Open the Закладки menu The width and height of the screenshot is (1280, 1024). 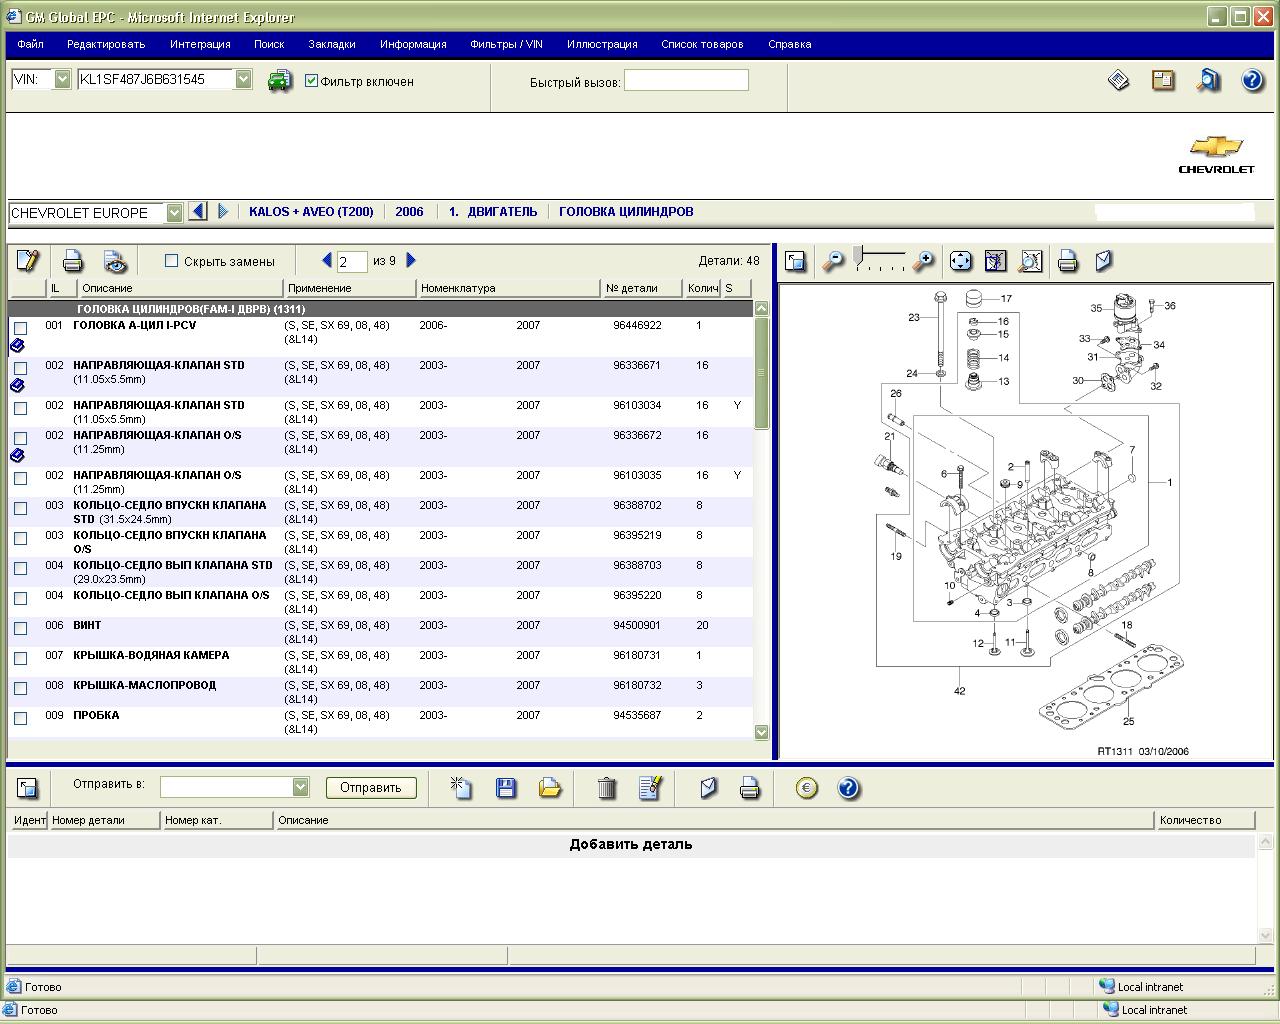click(x=332, y=44)
